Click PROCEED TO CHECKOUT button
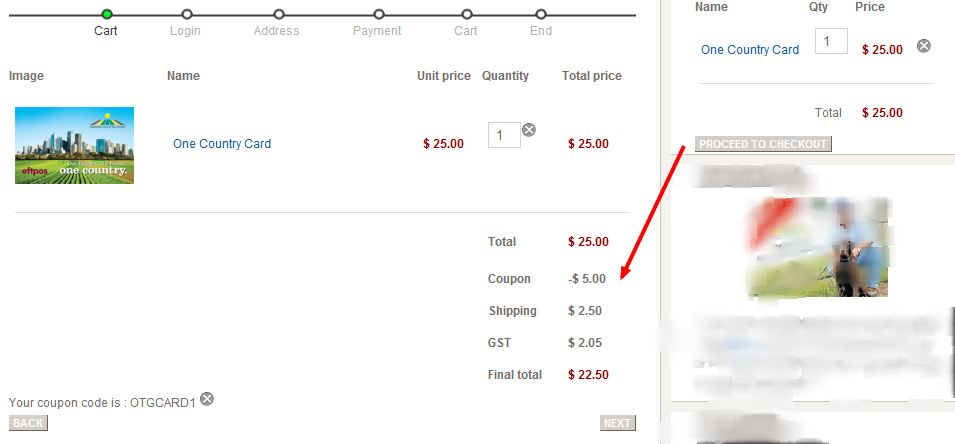Viewport: 955px width, 444px height. [x=763, y=144]
